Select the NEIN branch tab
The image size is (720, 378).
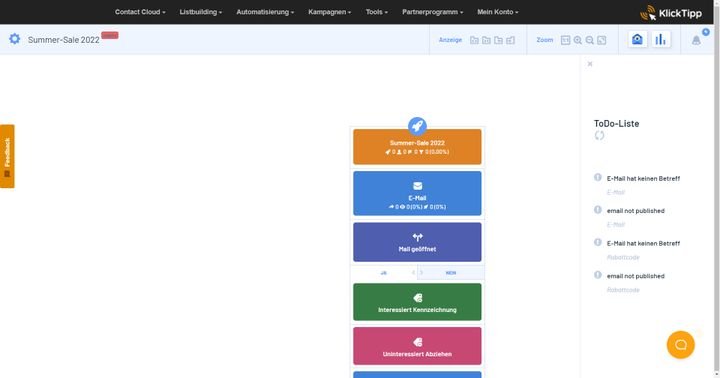pos(451,273)
